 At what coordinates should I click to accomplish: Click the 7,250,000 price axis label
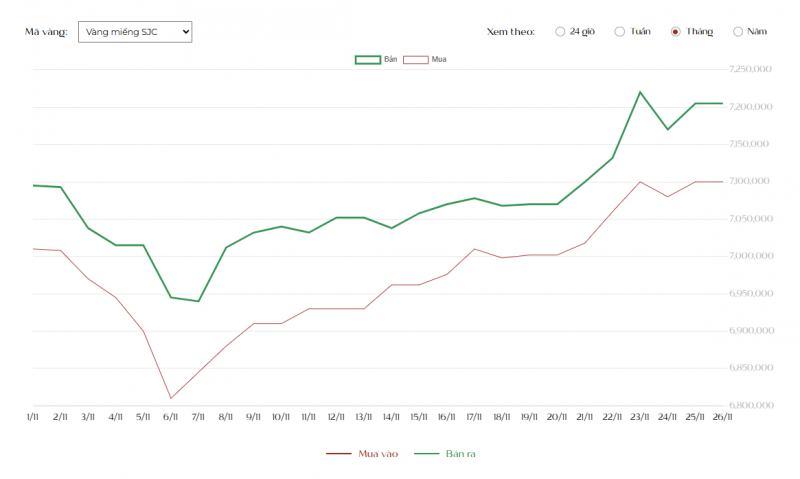[x=754, y=70]
